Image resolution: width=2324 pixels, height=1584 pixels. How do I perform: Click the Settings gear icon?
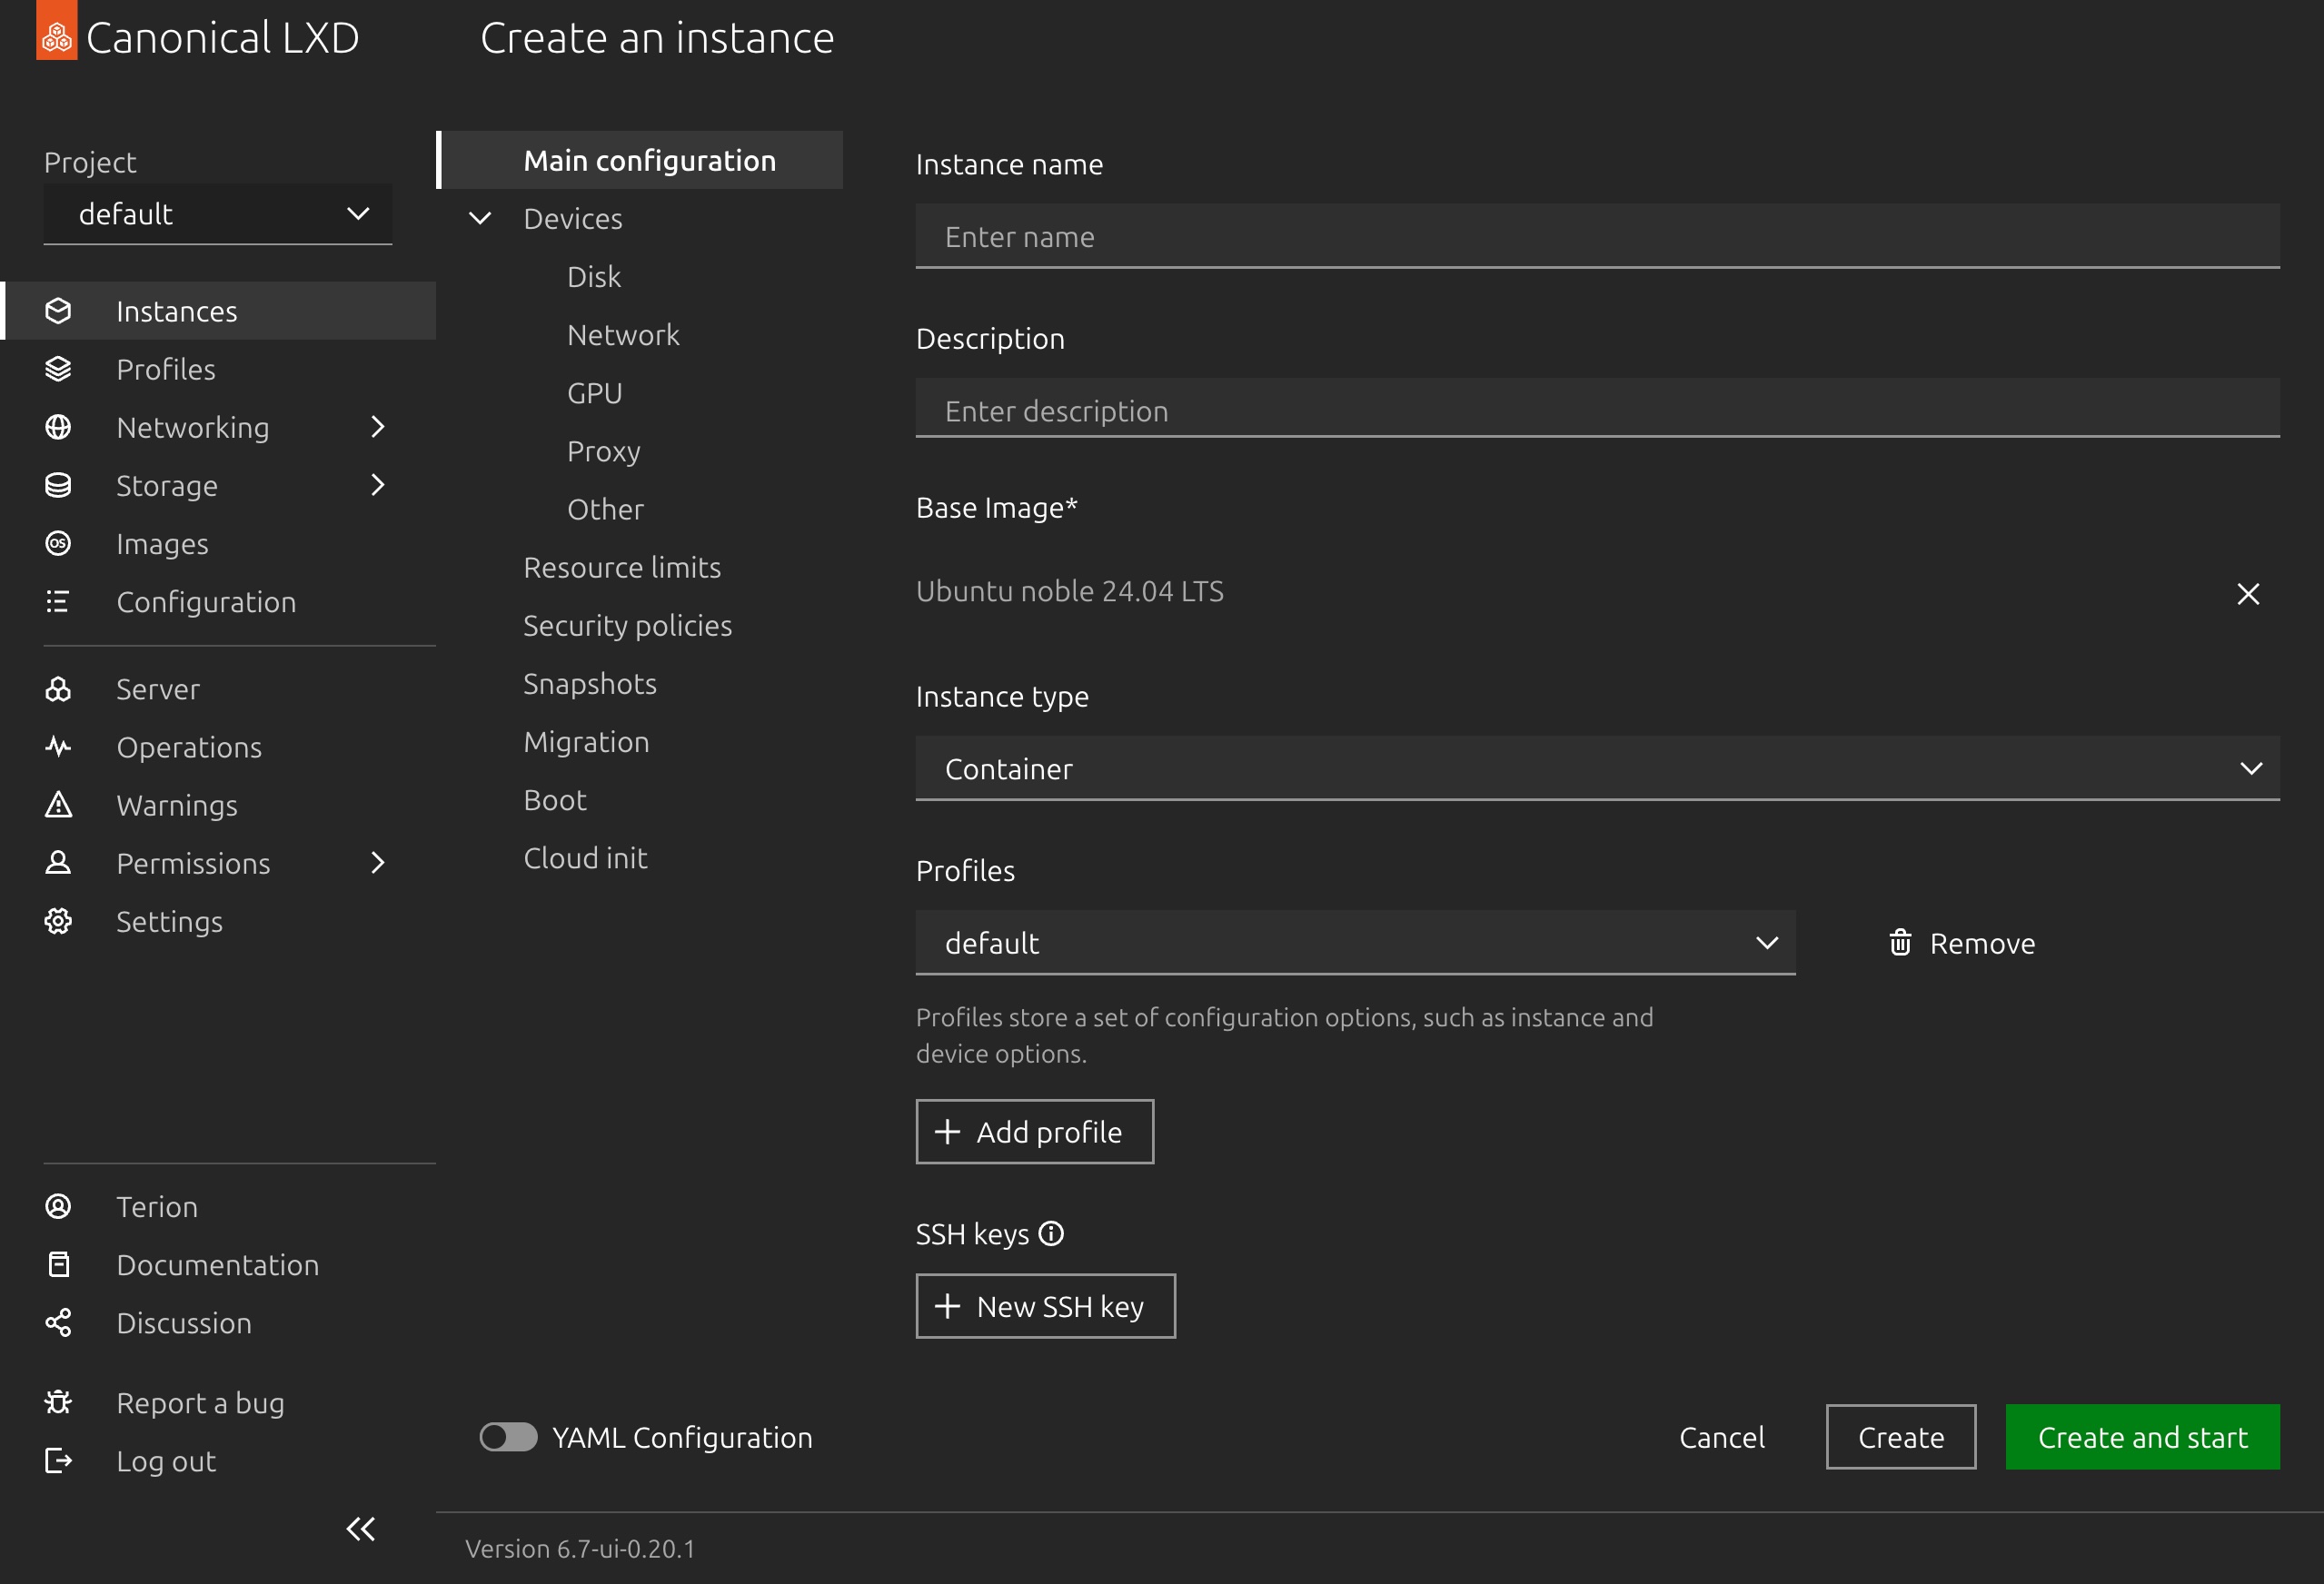58,921
